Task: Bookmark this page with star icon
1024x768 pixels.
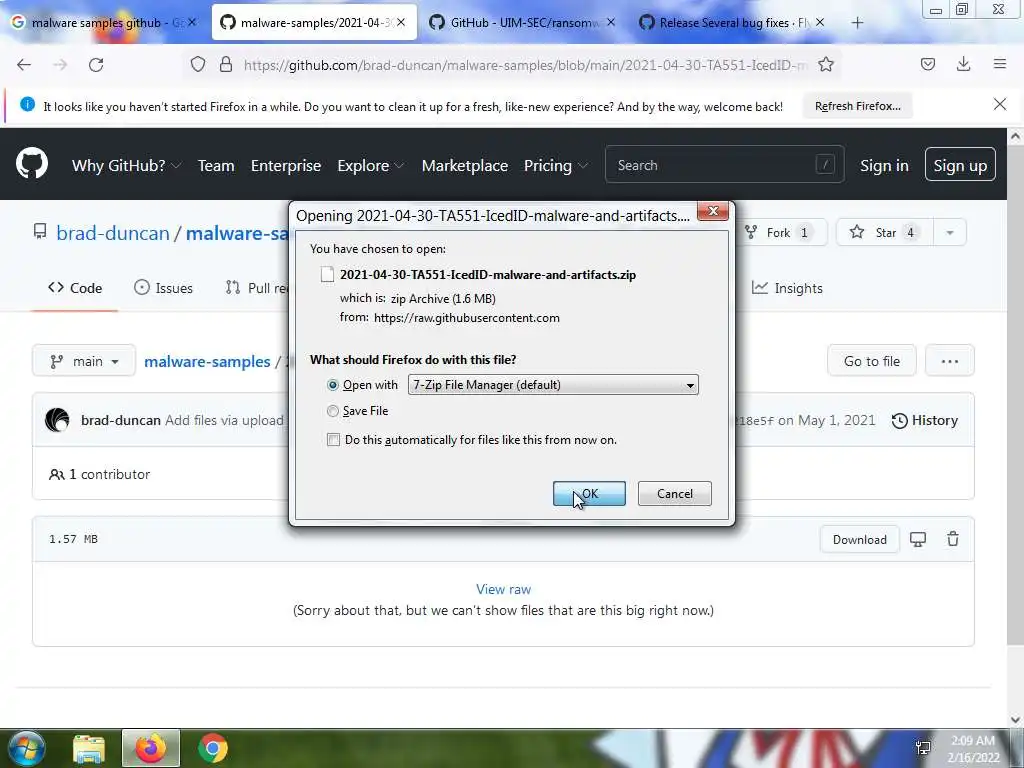Action: point(826,64)
